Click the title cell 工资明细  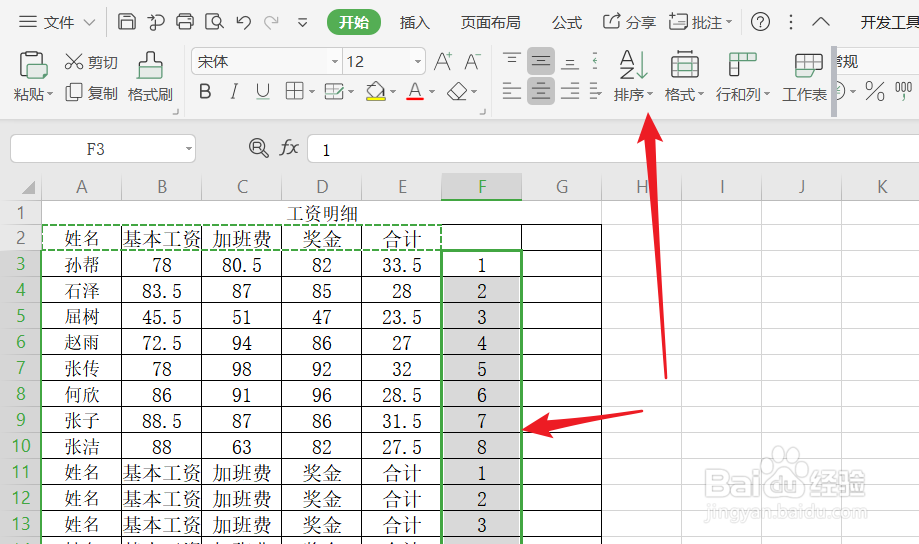click(x=322, y=213)
